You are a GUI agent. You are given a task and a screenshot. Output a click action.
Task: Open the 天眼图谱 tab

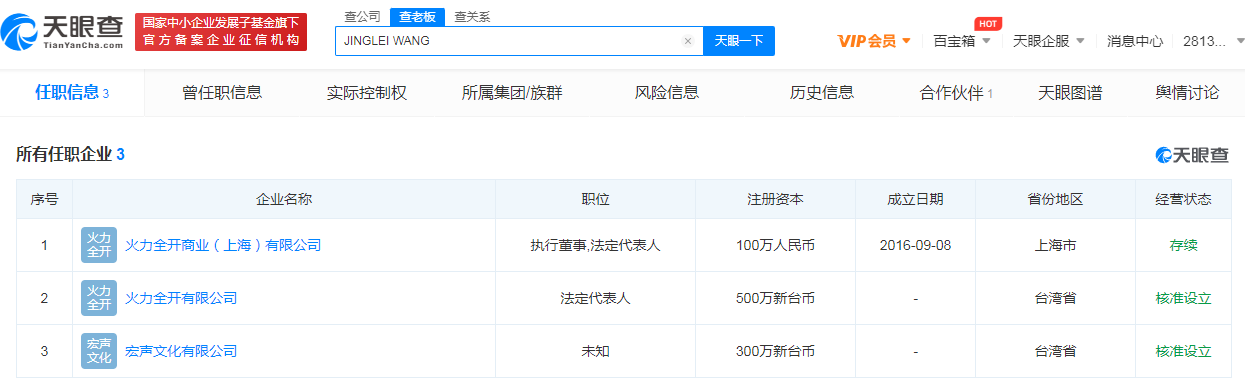(x=1070, y=93)
